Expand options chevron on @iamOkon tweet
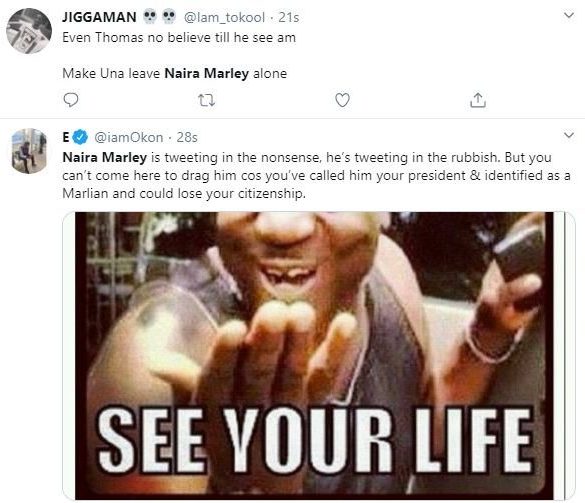This screenshot has height=503, width=585. click(569, 135)
